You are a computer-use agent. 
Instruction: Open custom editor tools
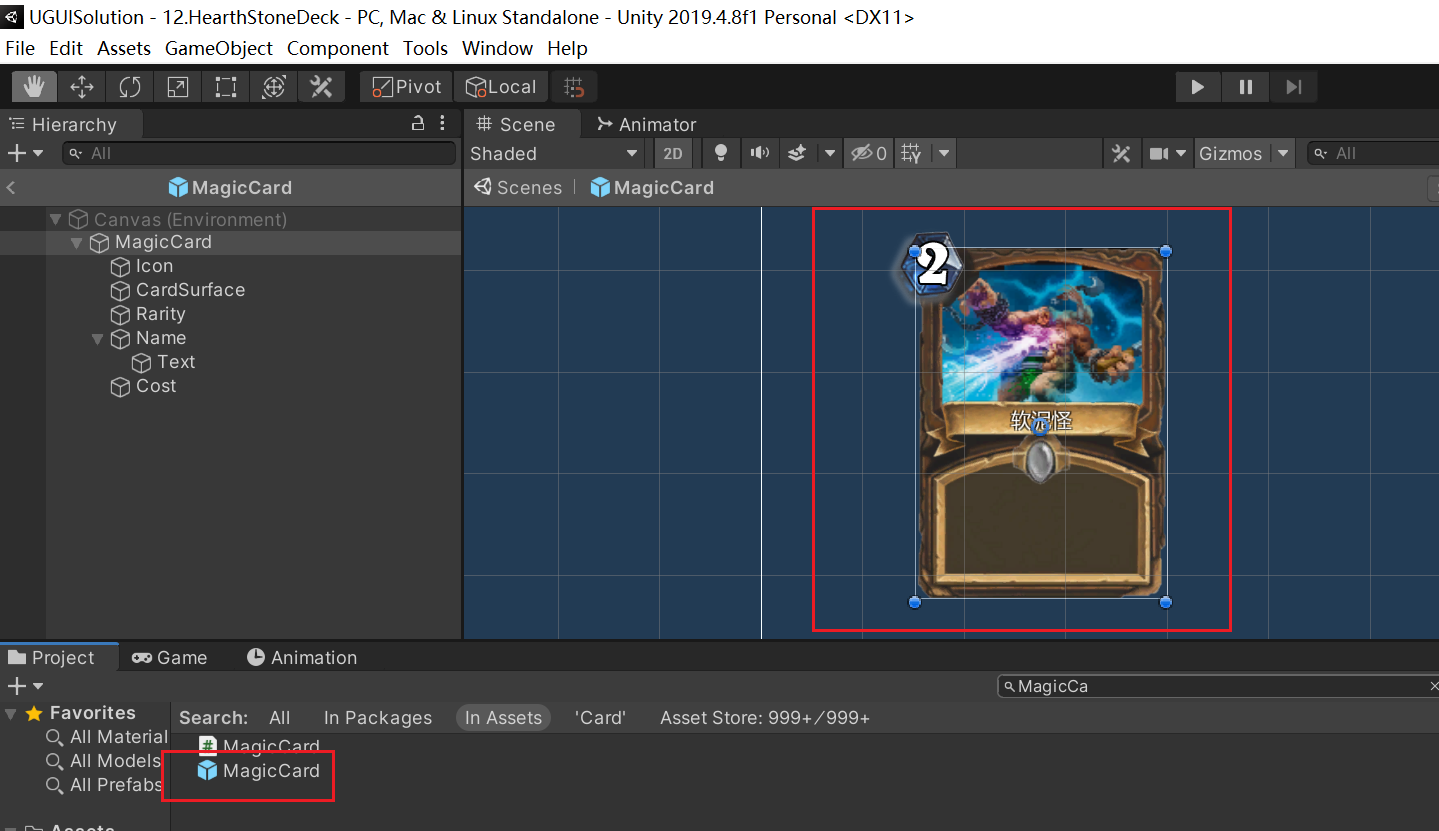click(x=321, y=87)
